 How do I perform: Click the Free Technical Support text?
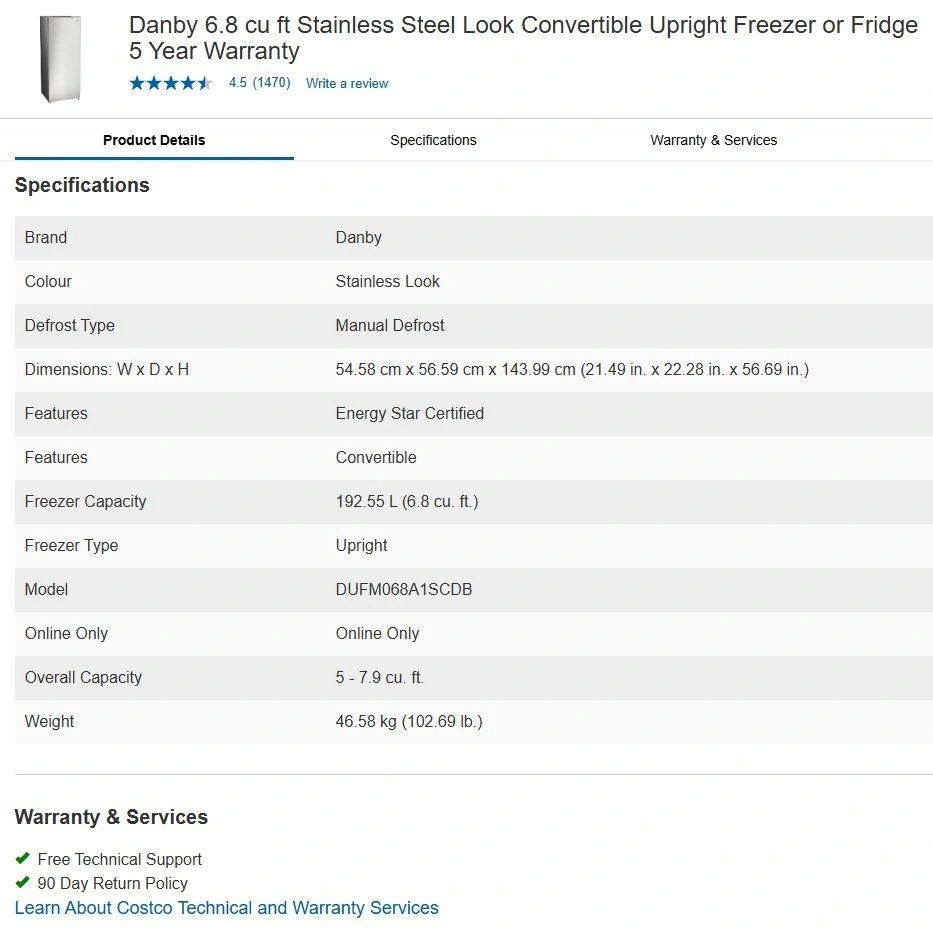coord(120,859)
